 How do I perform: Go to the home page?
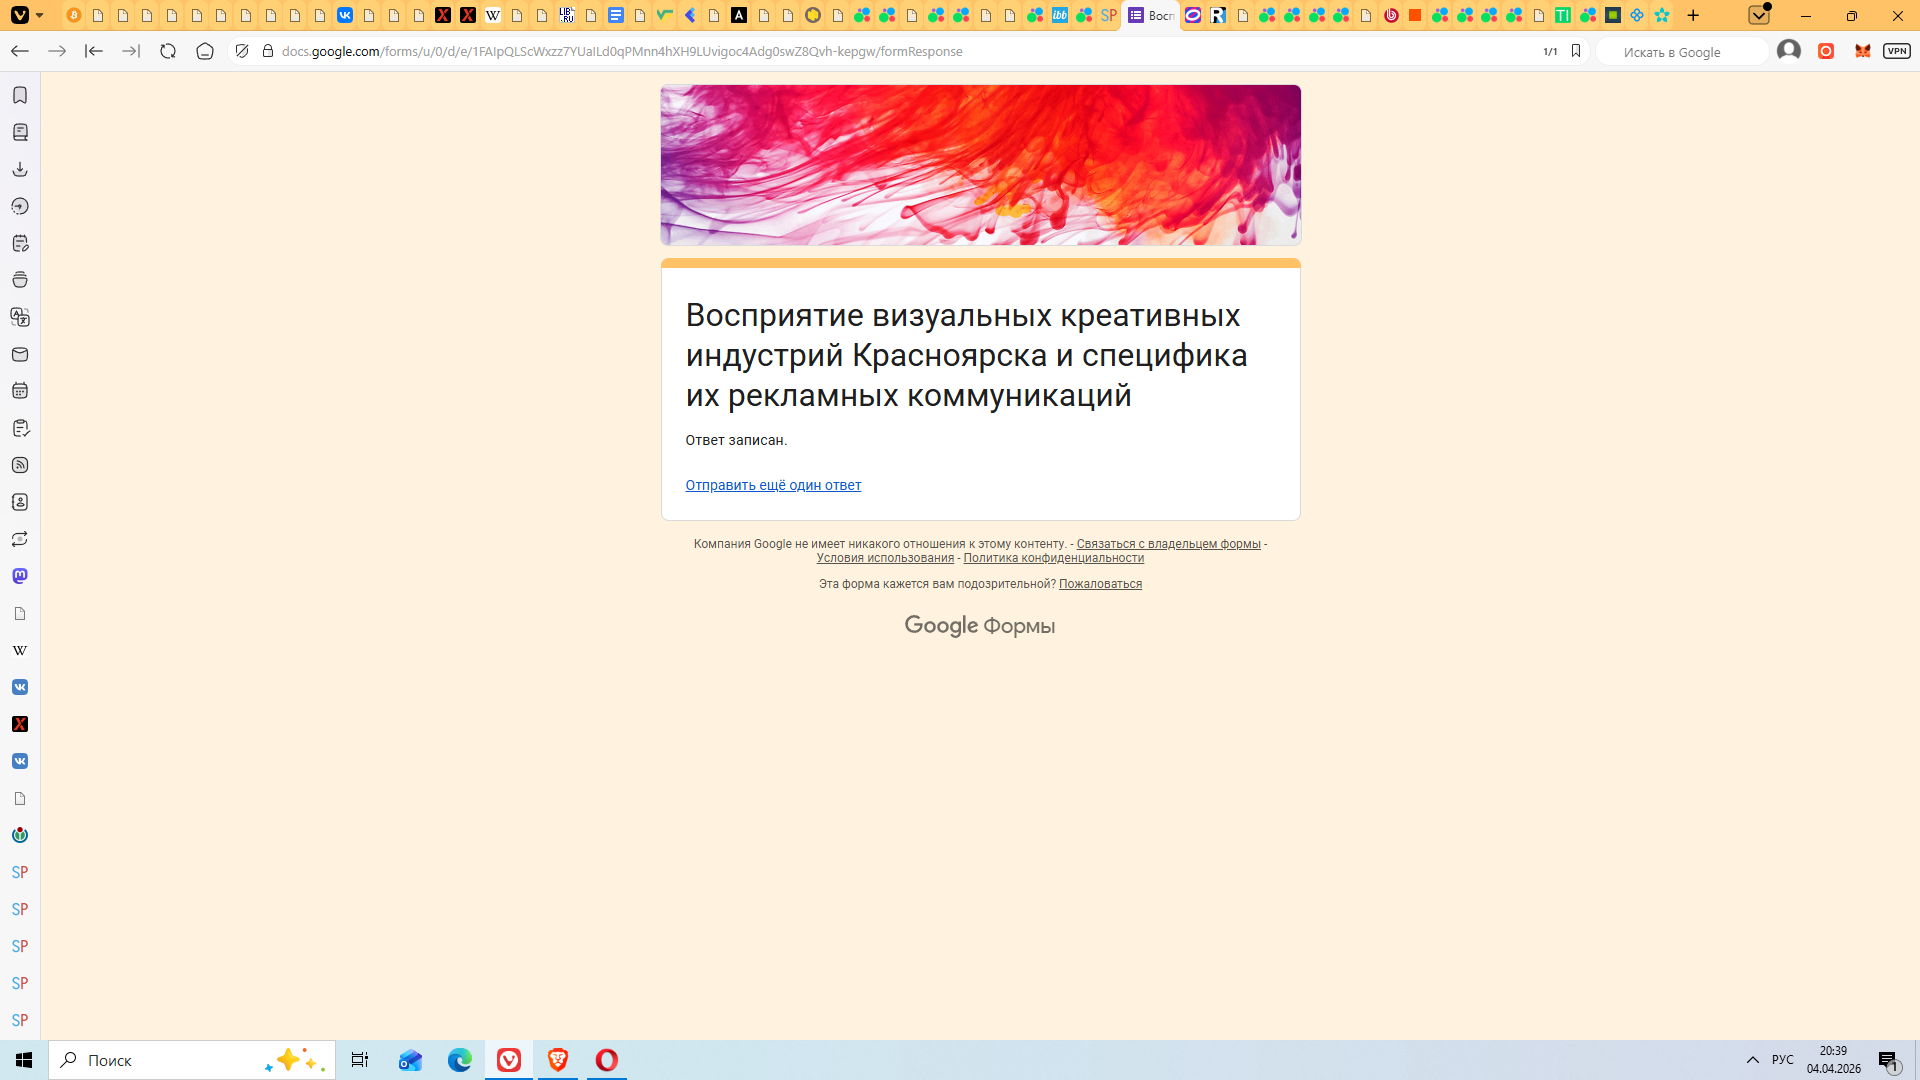205,51
